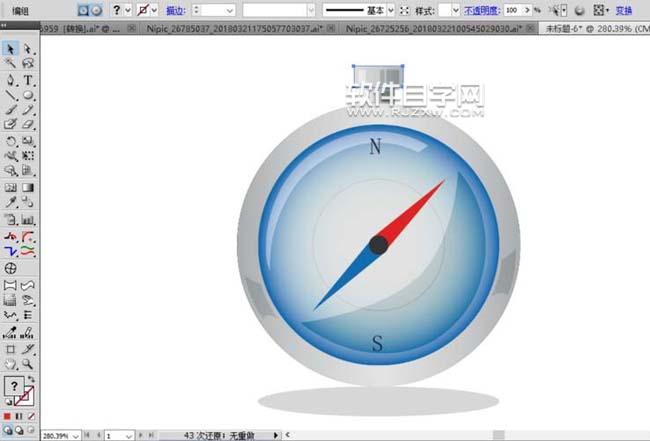Open fill color dropdown in control bar

[x=128, y=10]
